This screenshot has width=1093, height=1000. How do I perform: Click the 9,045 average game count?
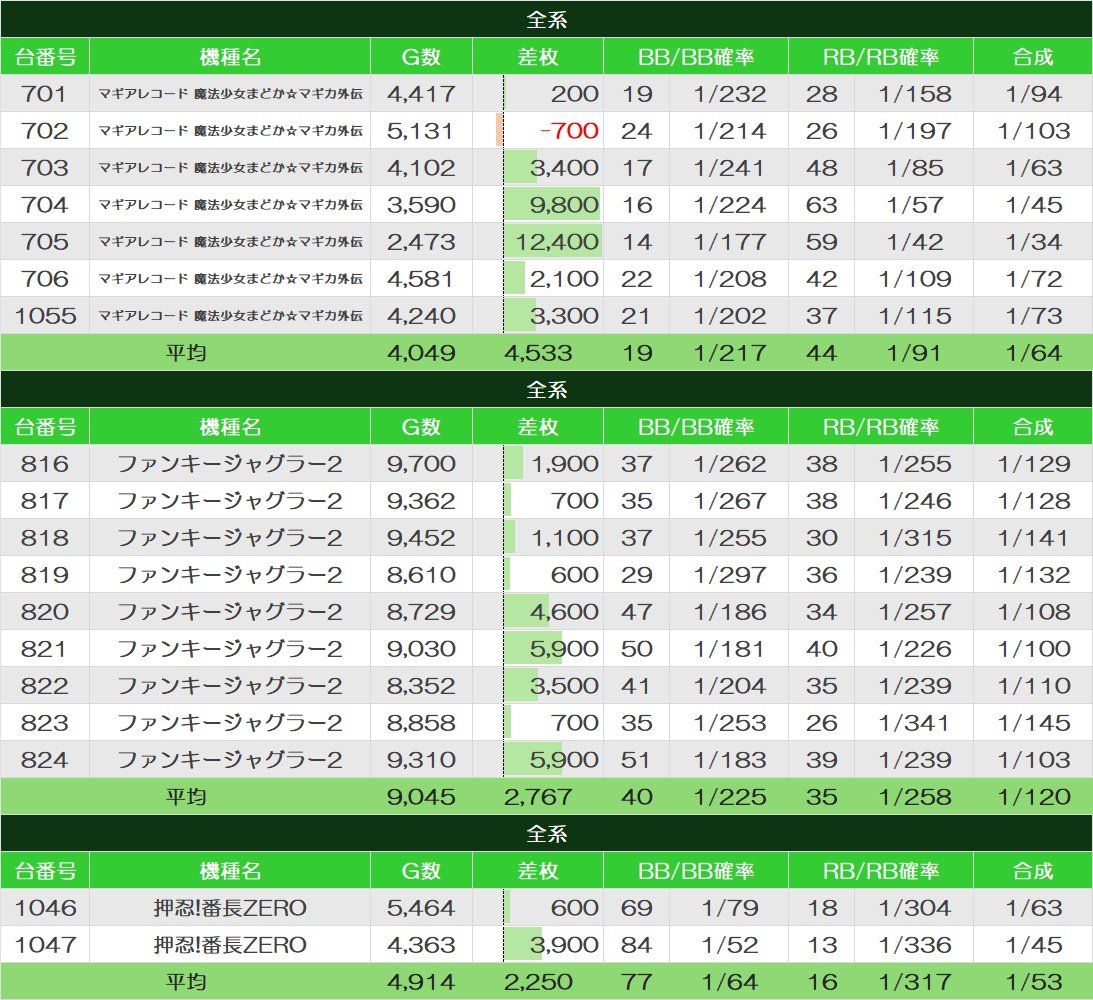click(x=421, y=796)
